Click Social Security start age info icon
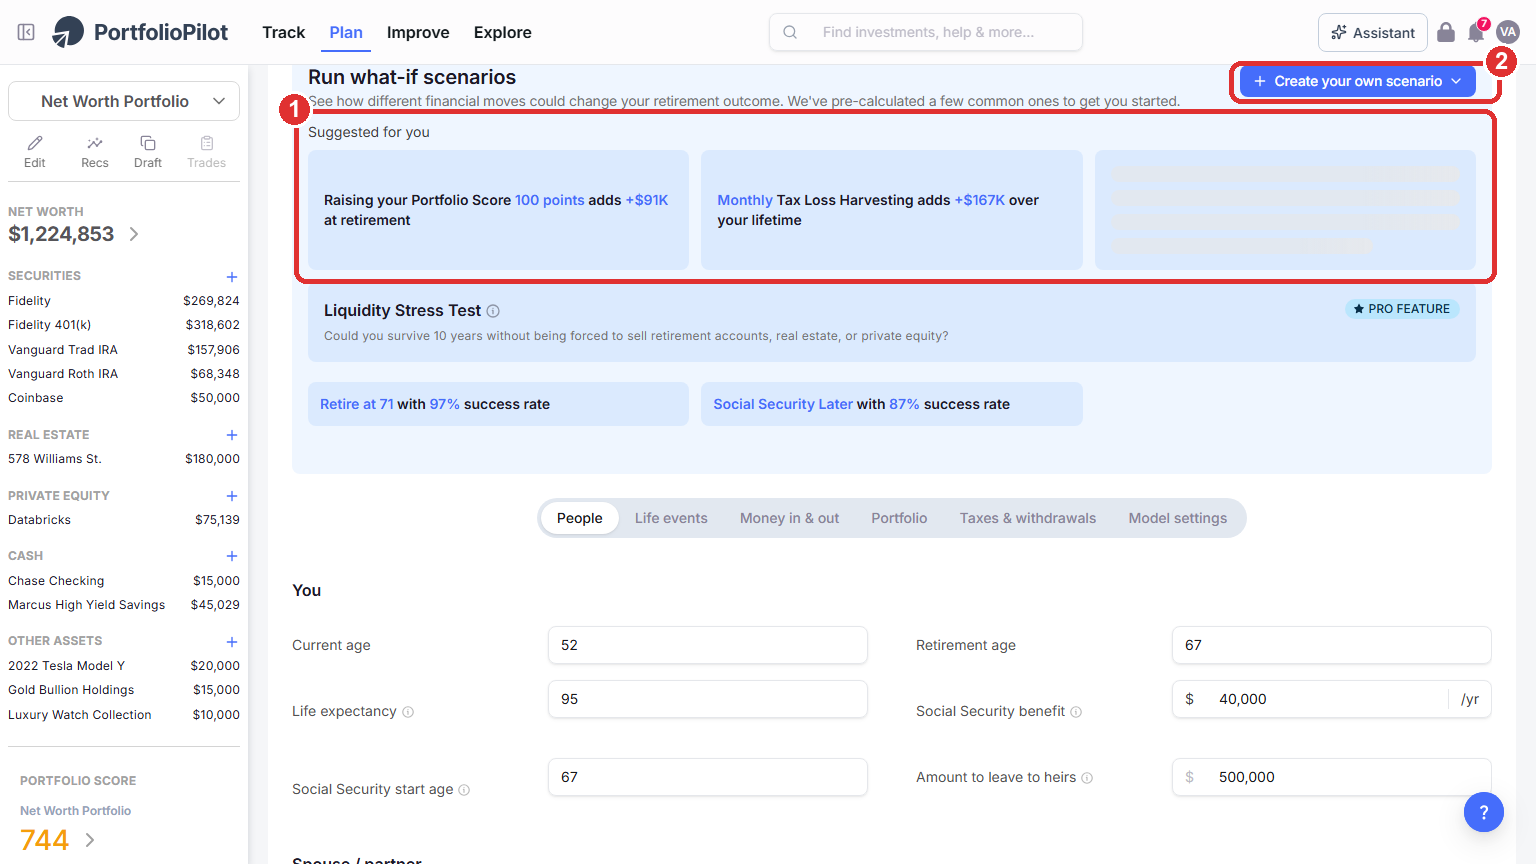1536x864 pixels. pos(464,790)
